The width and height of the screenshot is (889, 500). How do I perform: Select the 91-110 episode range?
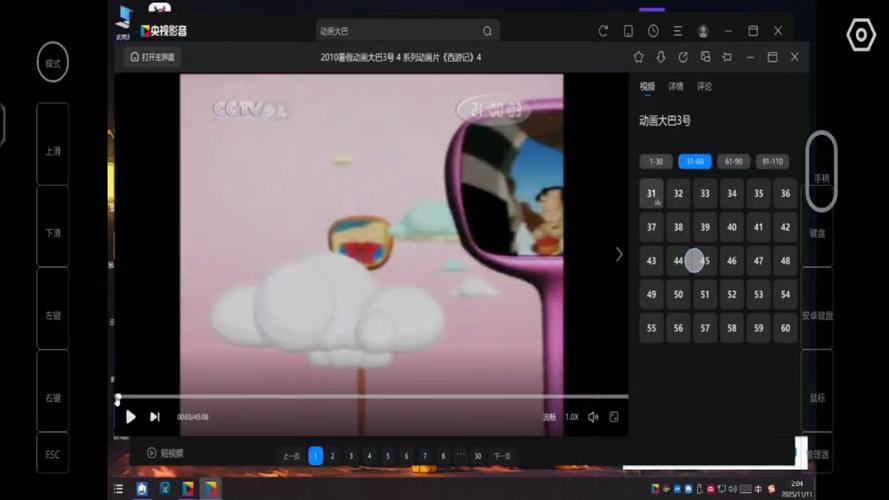point(772,162)
